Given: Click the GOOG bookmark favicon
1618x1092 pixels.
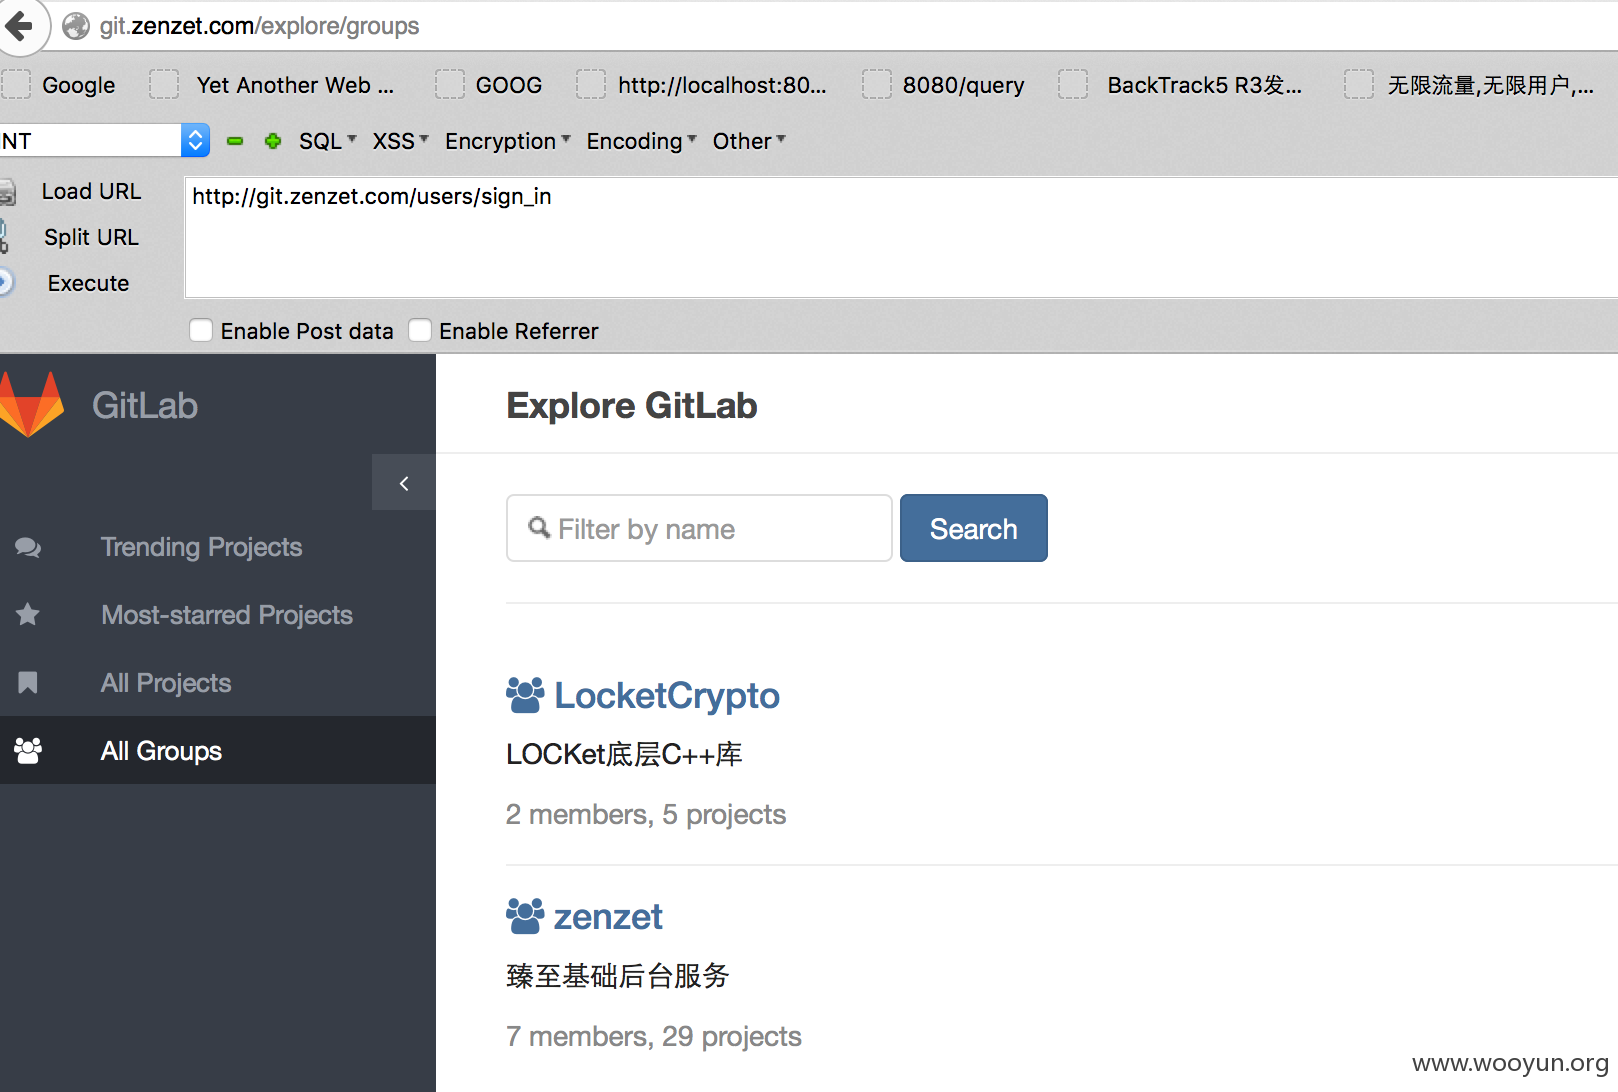Looking at the screenshot, I should [x=450, y=84].
